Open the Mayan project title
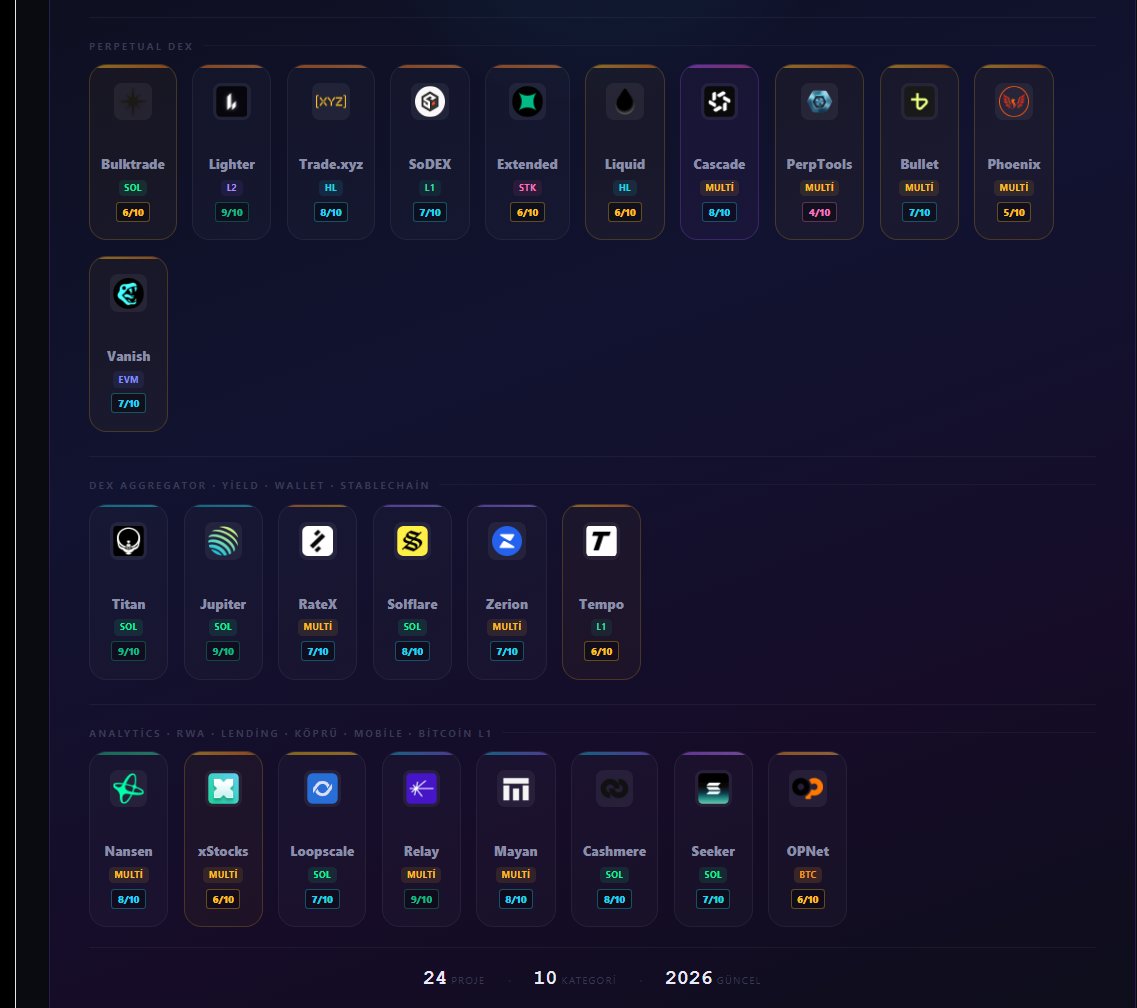 point(516,851)
